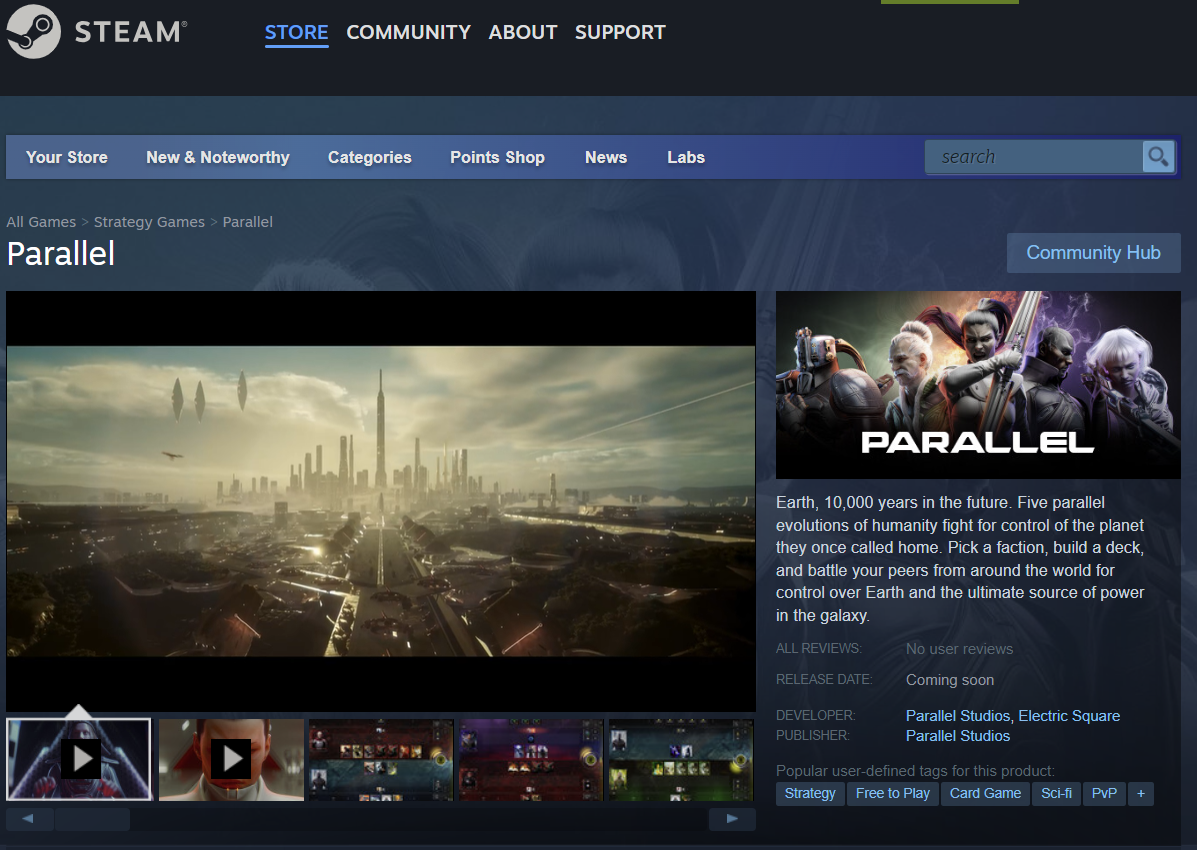Open the Community Hub

[1093, 253]
